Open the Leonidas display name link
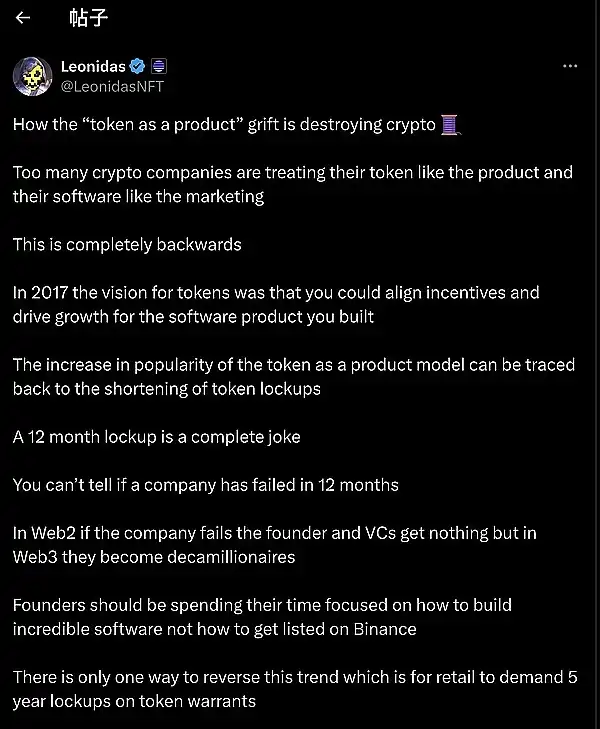600x729 pixels. pyautogui.click(x=93, y=67)
